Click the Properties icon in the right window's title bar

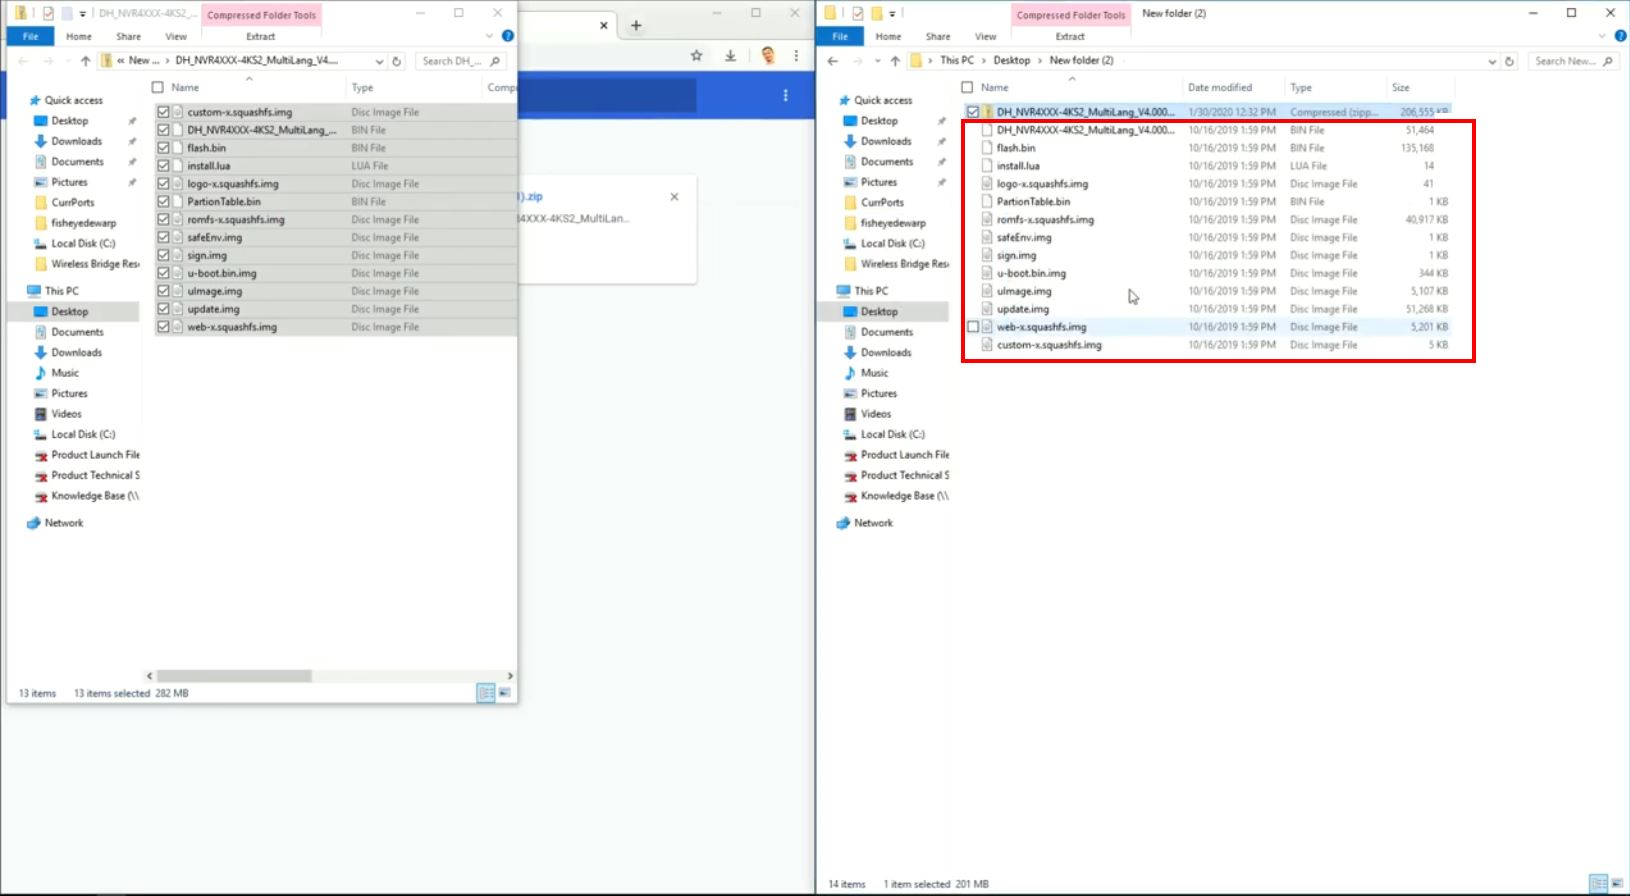click(858, 14)
